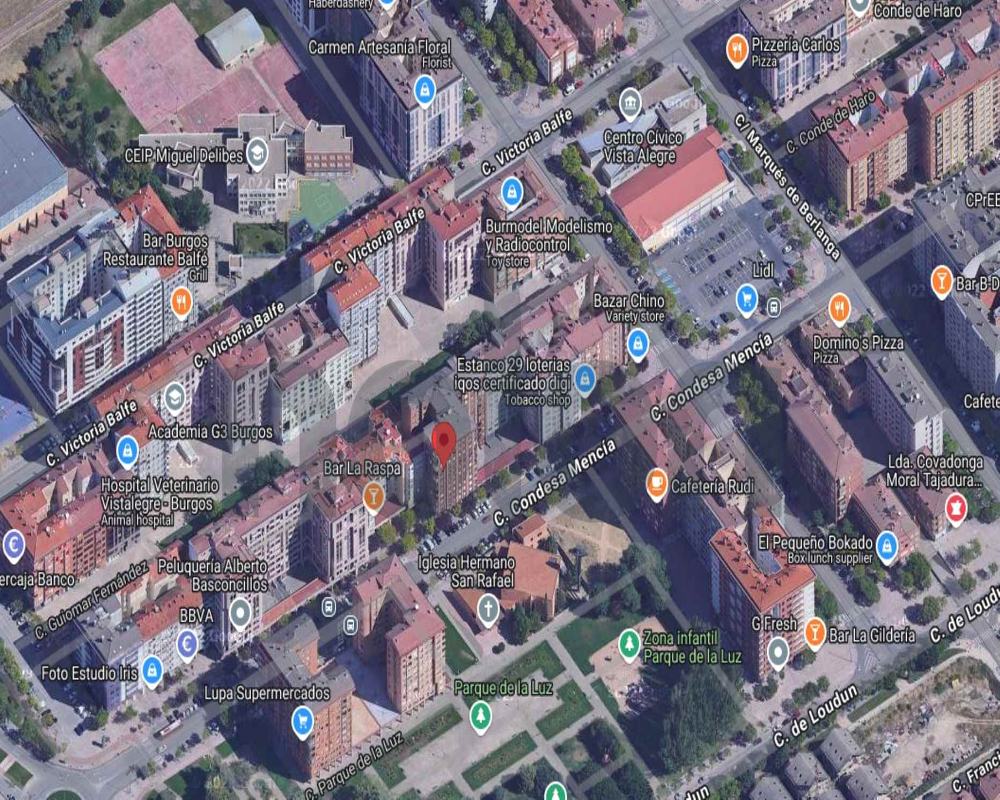The width and height of the screenshot is (1000, 800).
Task: Select the Cafetería Rudi coffee pin
Action: [x=656, y=484]
